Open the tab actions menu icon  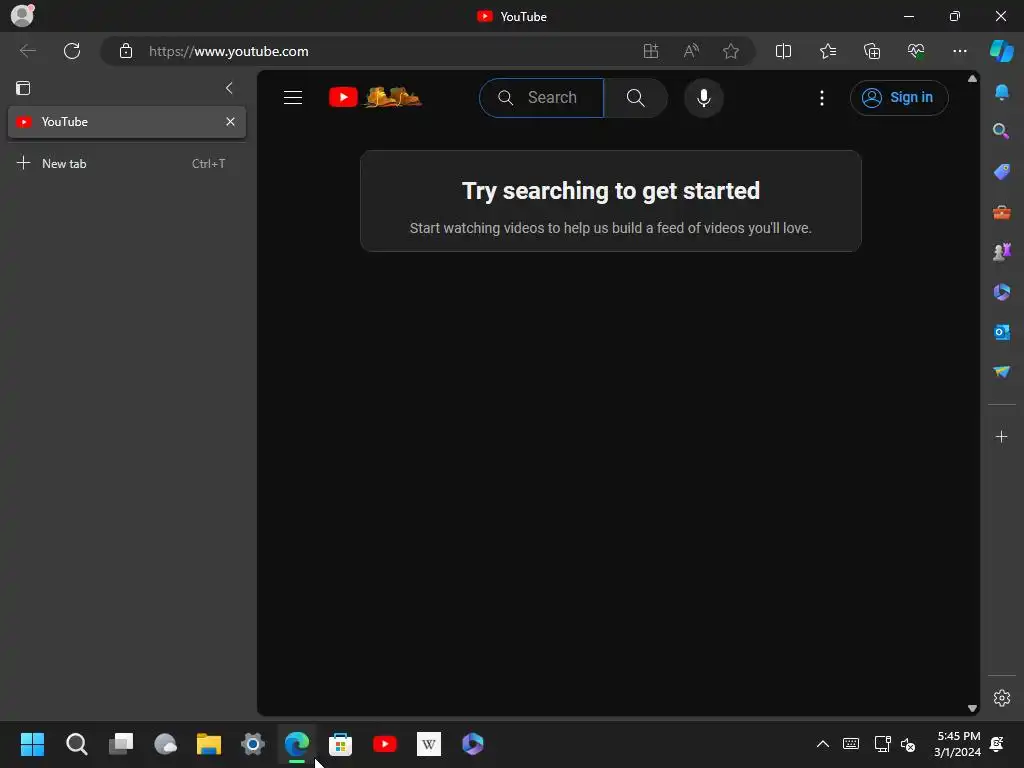click(23, 88)
